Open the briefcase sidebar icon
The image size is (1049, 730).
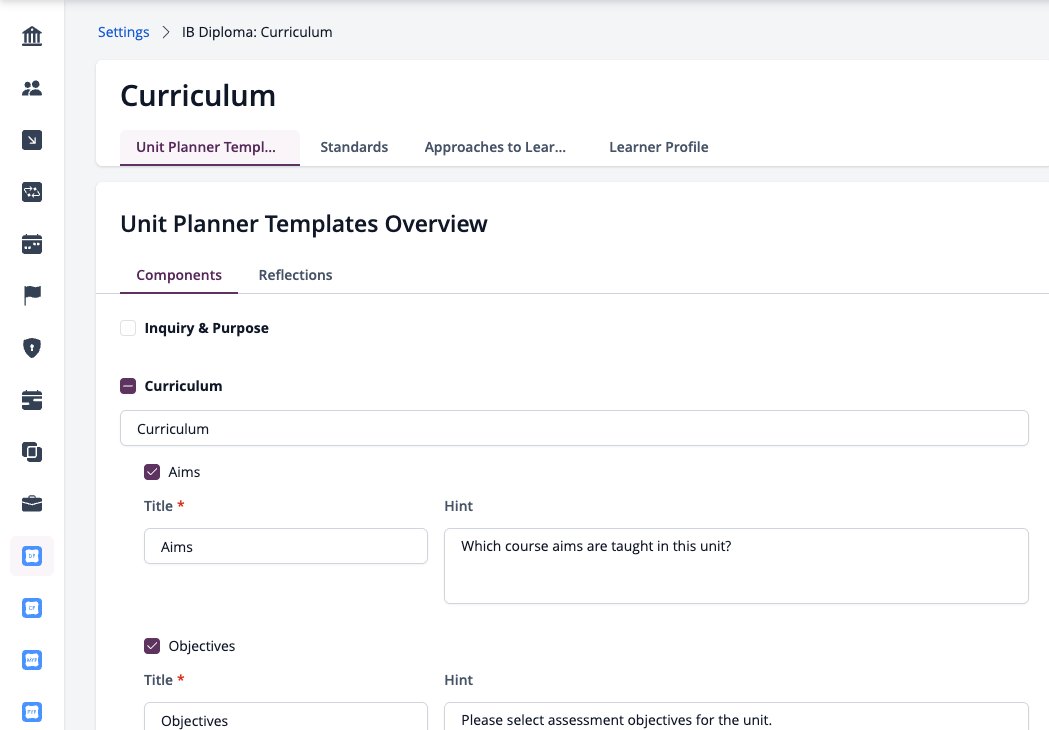31,504
